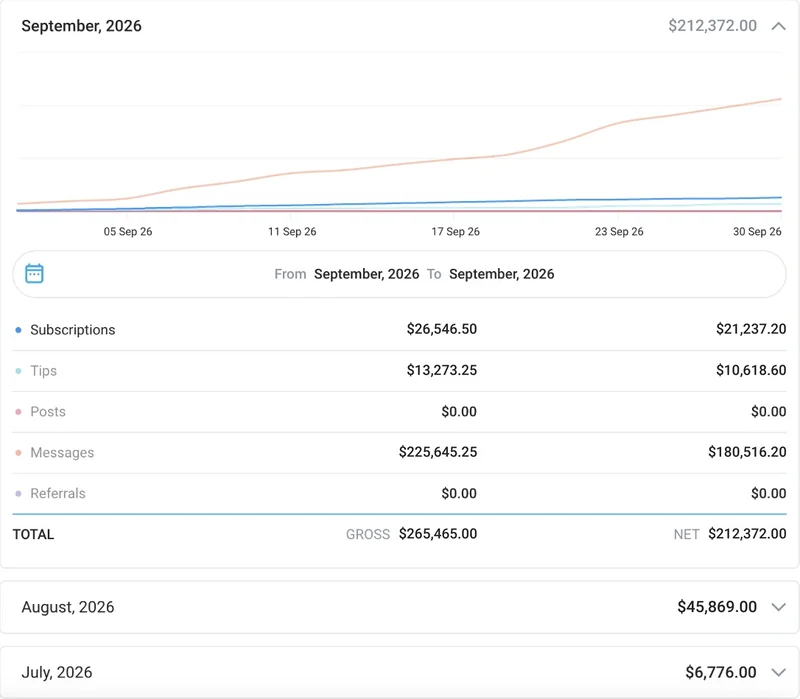
Task: Click the August, 2026 row title
Action: [x=68, y=607]
